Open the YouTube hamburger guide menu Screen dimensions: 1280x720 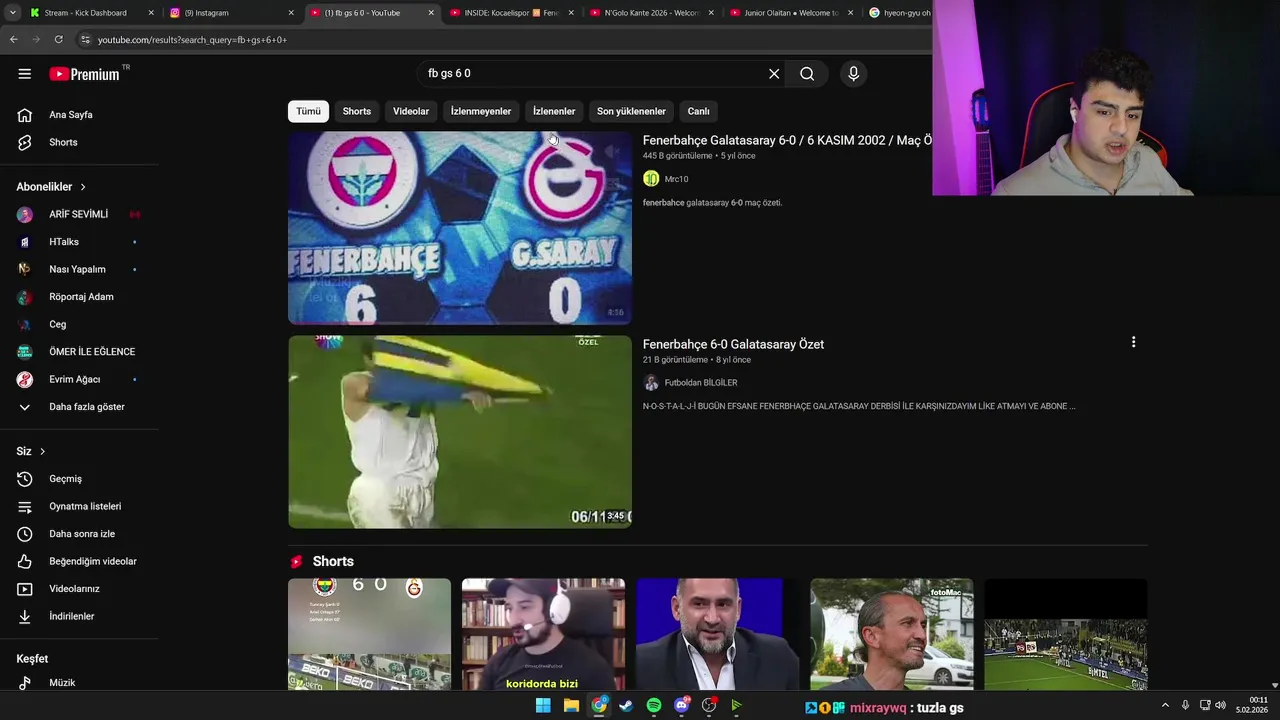[24, 74]
